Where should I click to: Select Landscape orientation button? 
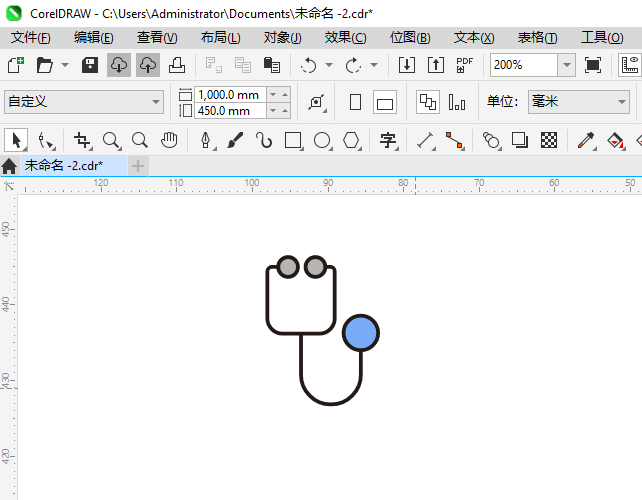coord(385,102)
